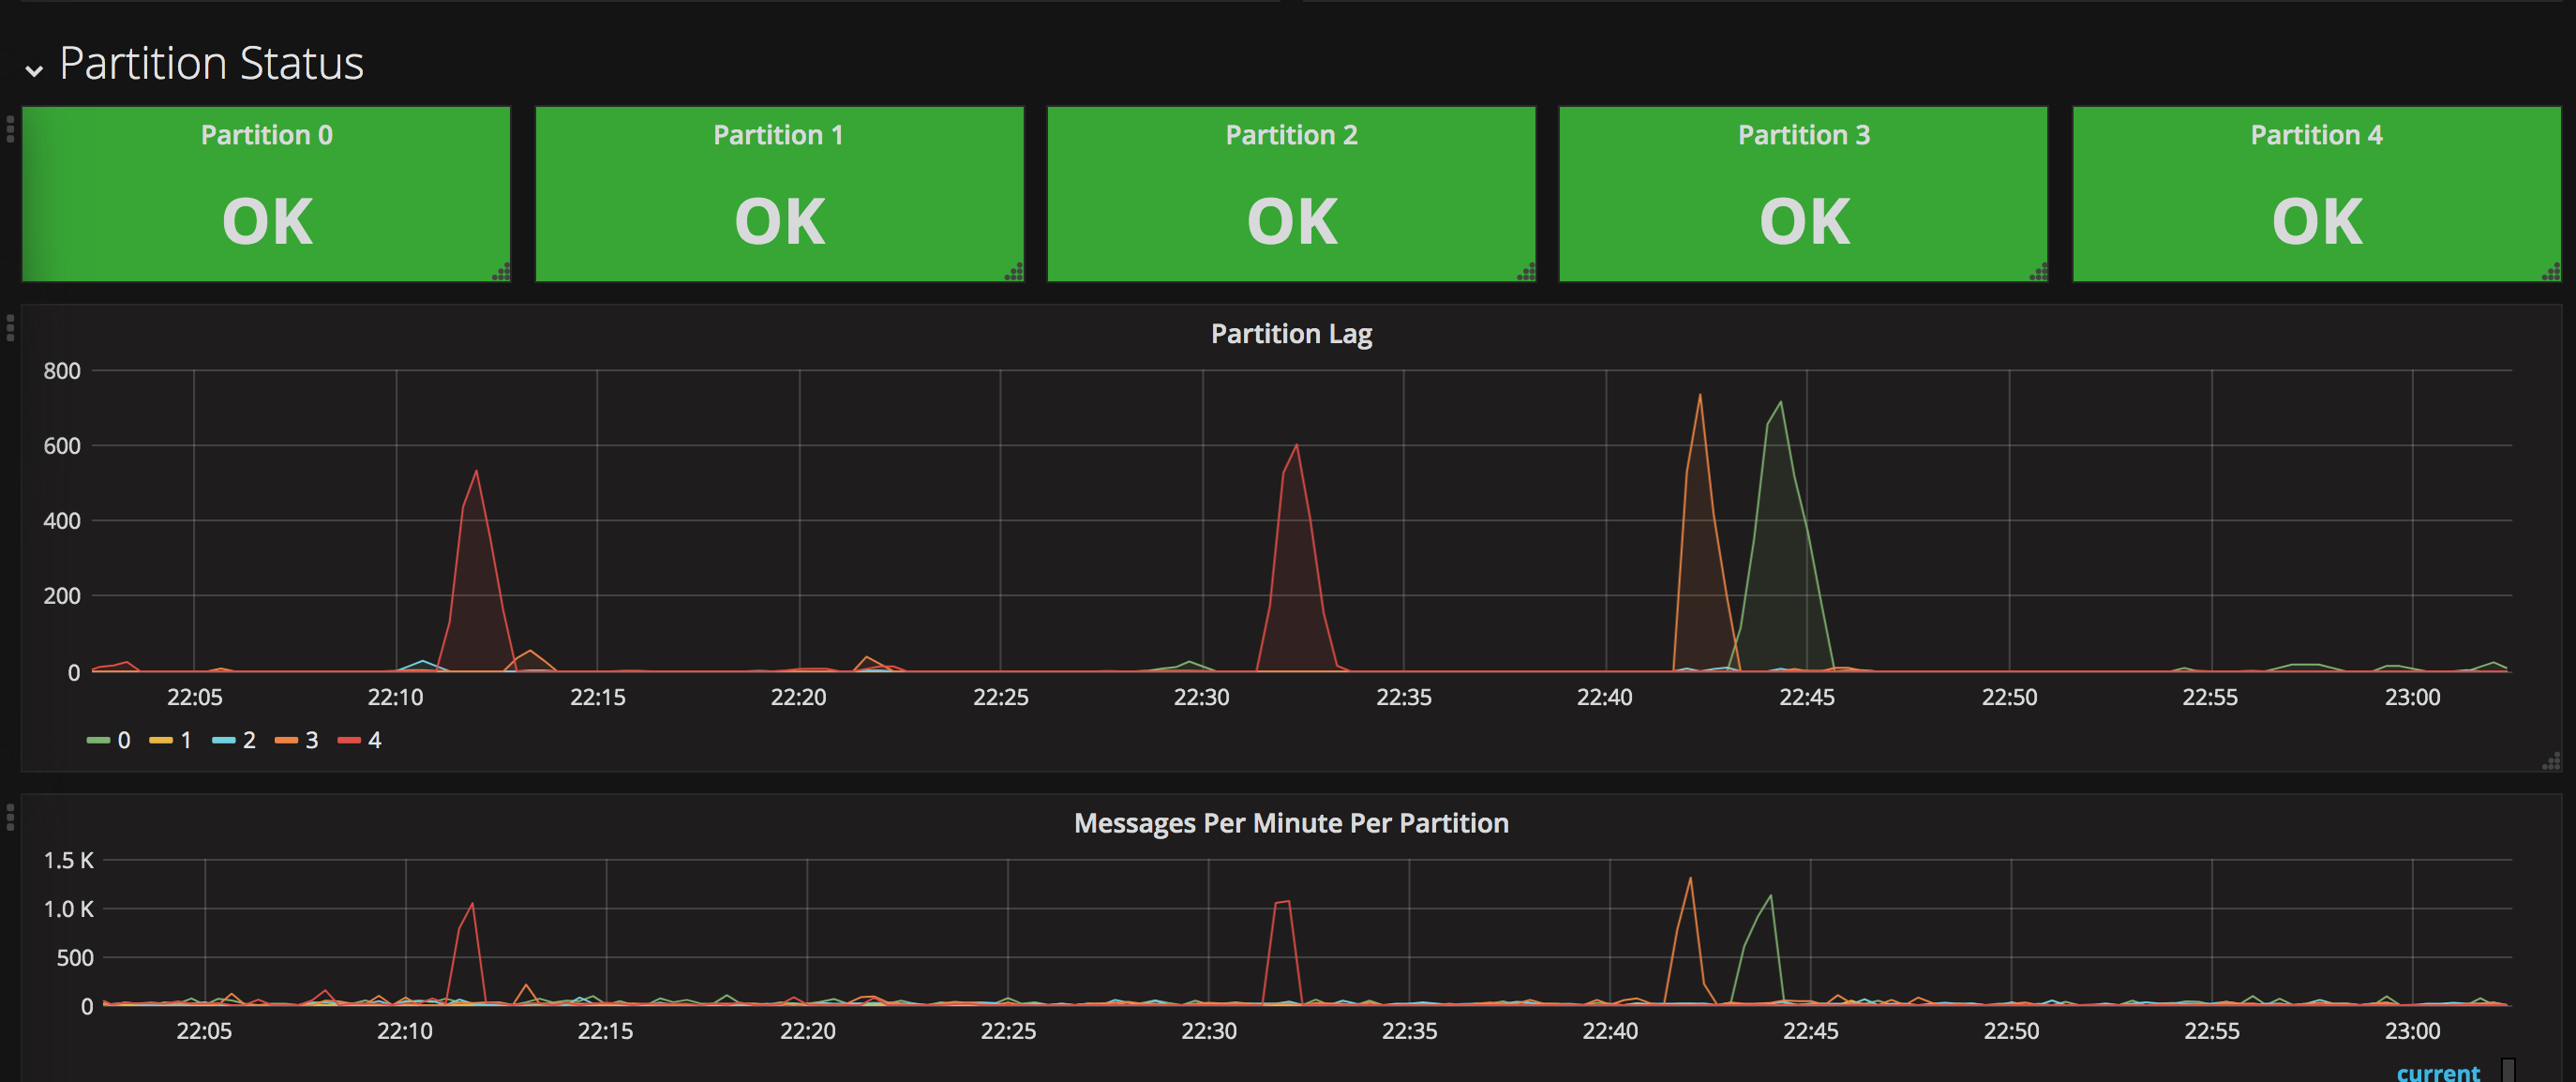Toggle series 0 in Partition Lag legend
Viewport: 2576px width, 1082px height.
click(123, 741)
